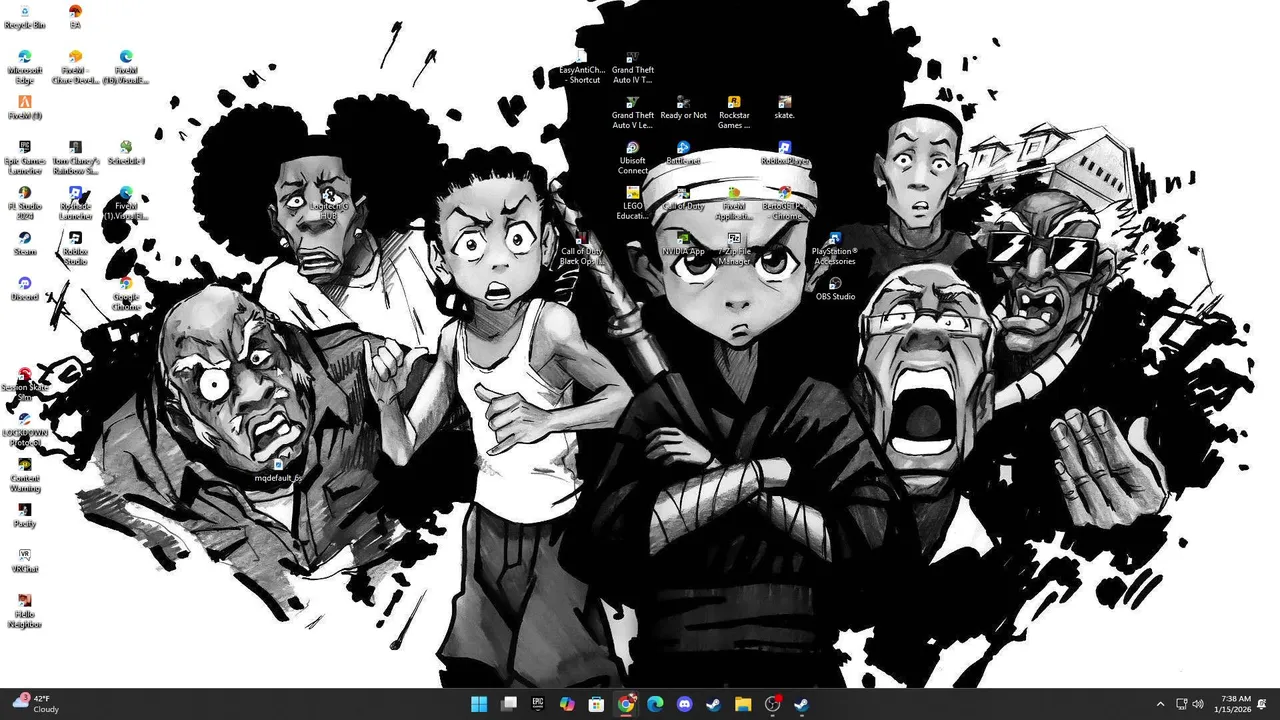Select the Call of Duty Black Ops shortcut
This screenshot has height=720, width=1280.
581,248
